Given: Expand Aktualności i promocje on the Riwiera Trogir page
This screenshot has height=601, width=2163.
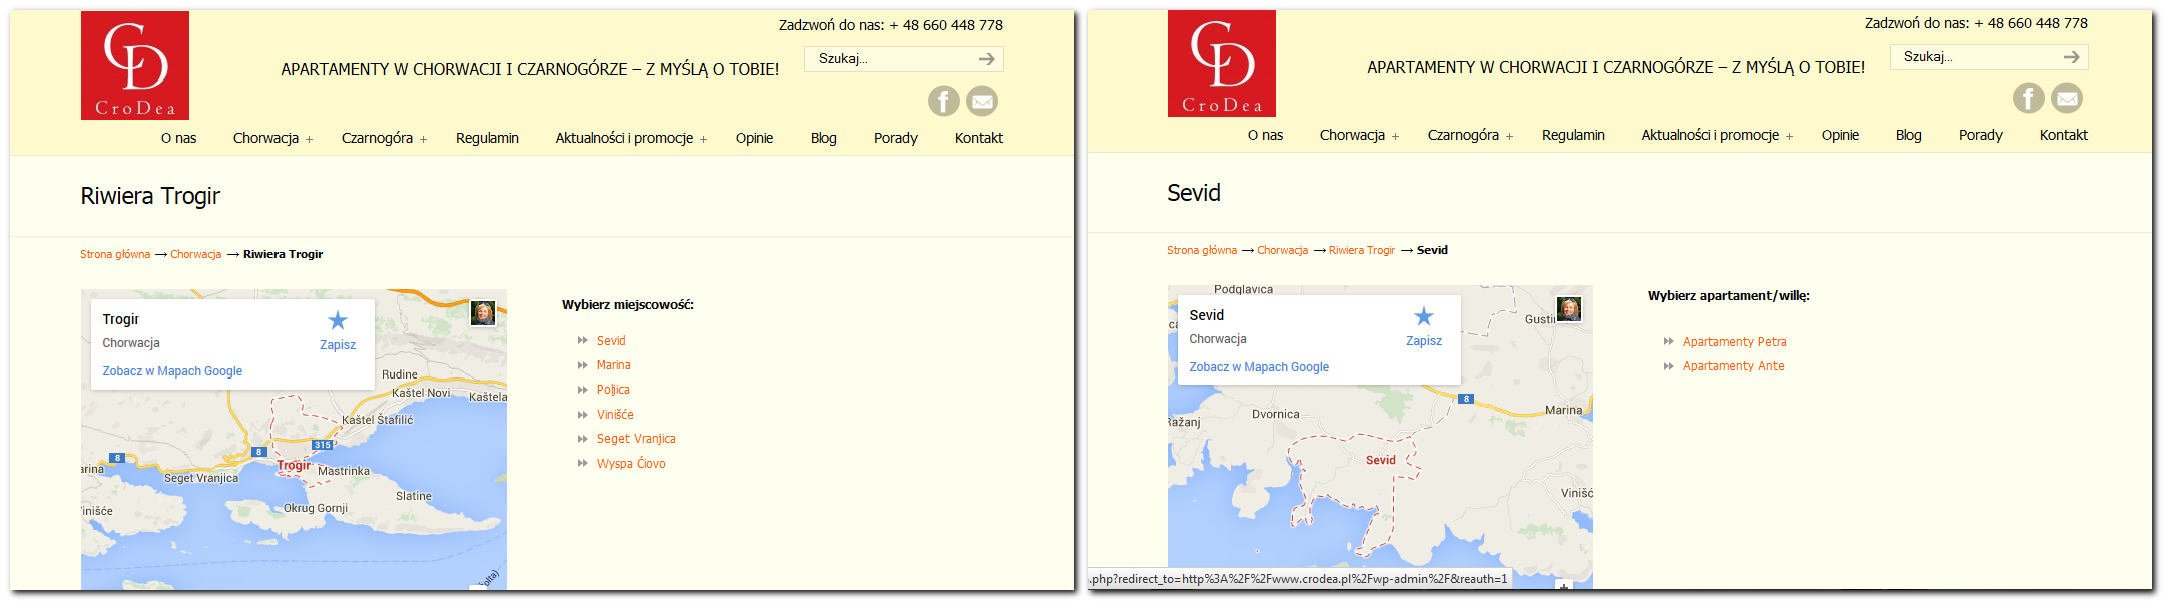Looking at the screenshot, I should point(703,140).
